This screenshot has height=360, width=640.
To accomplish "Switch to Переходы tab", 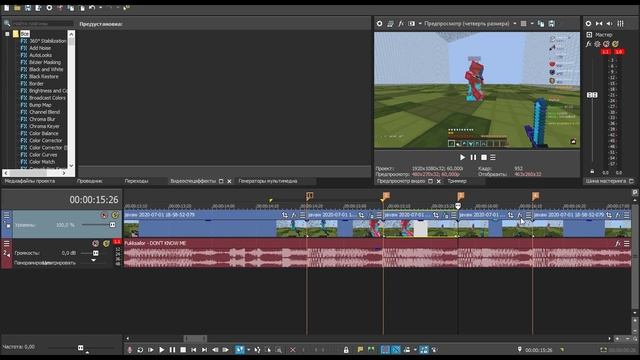I will [136, 181].
